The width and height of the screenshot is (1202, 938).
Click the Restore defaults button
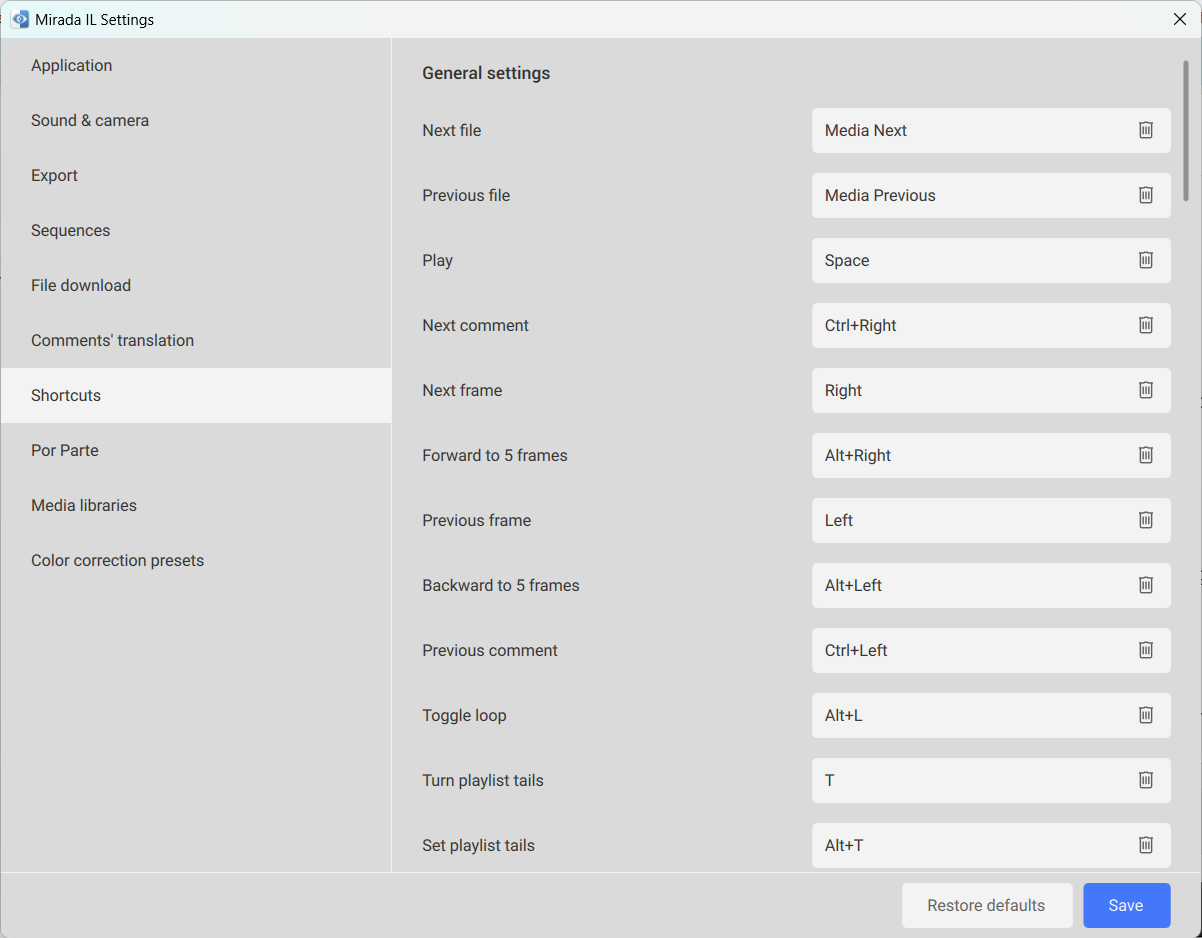pyautogui.click(x=987, y=905)
